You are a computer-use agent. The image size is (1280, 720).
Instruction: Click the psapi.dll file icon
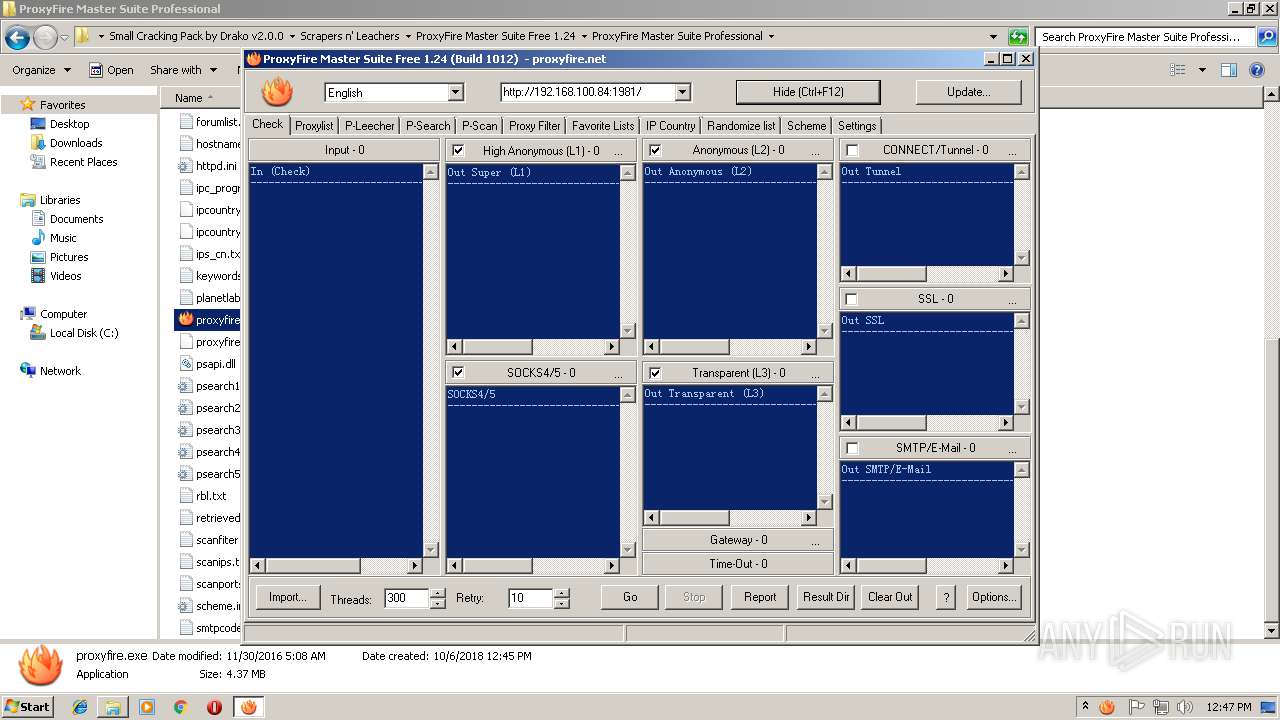click(185, 364)
